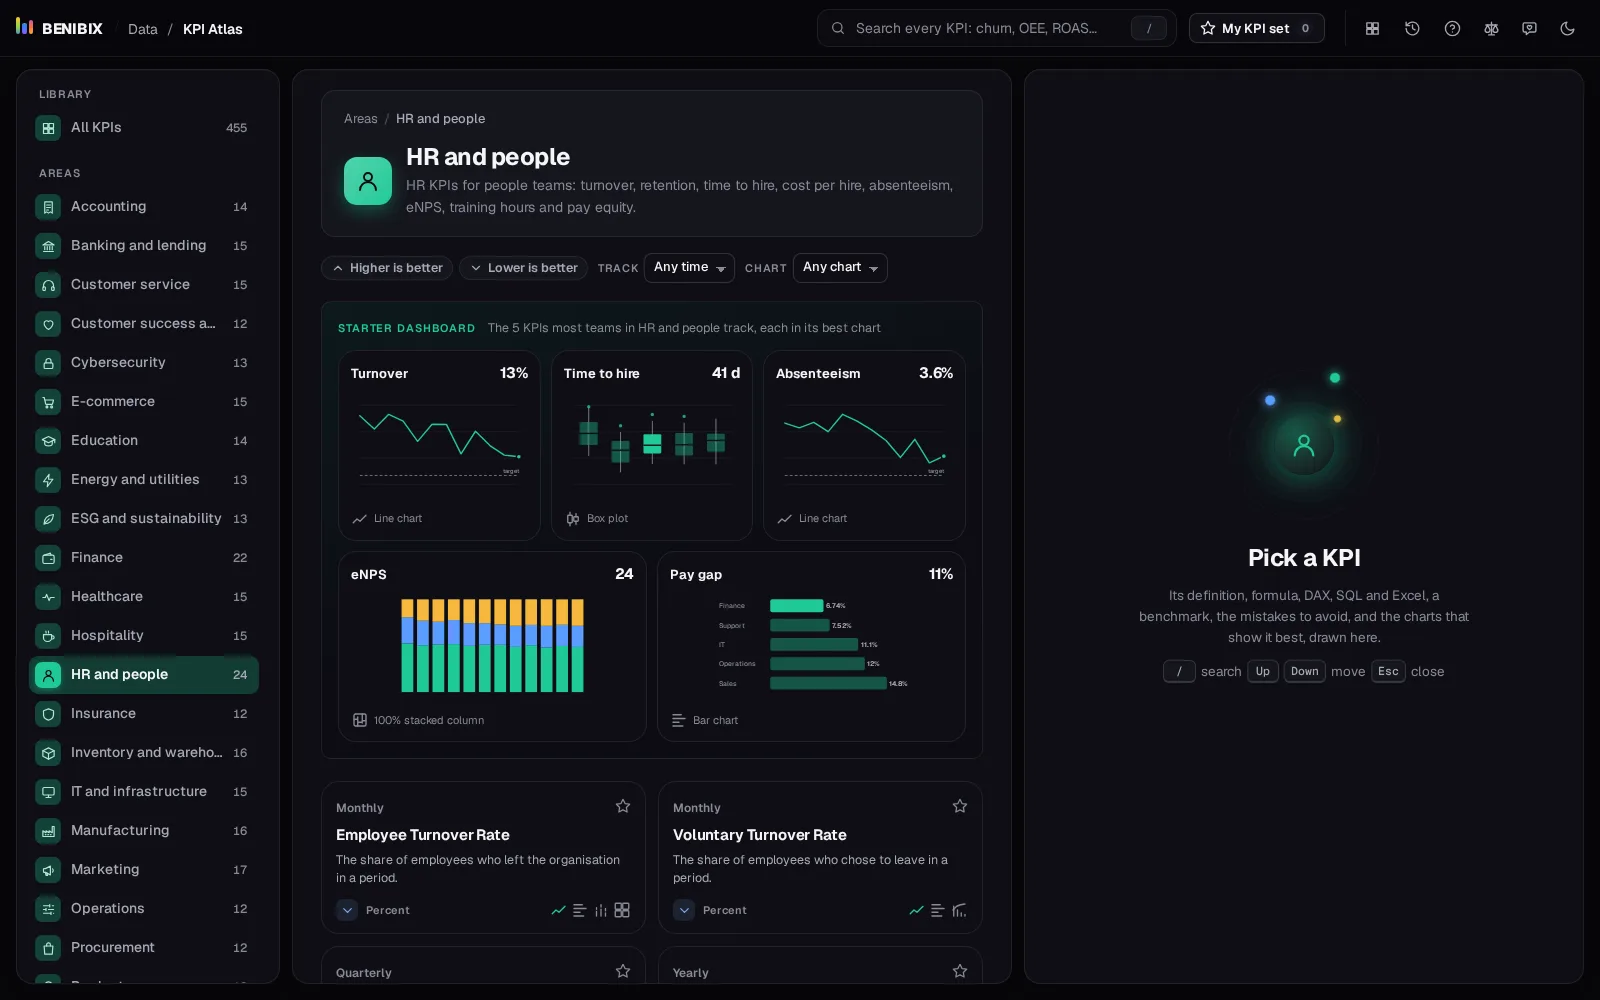Open the Procurement area
The width and height of the screenshot is (1600, 1000).
coord(144,948)
